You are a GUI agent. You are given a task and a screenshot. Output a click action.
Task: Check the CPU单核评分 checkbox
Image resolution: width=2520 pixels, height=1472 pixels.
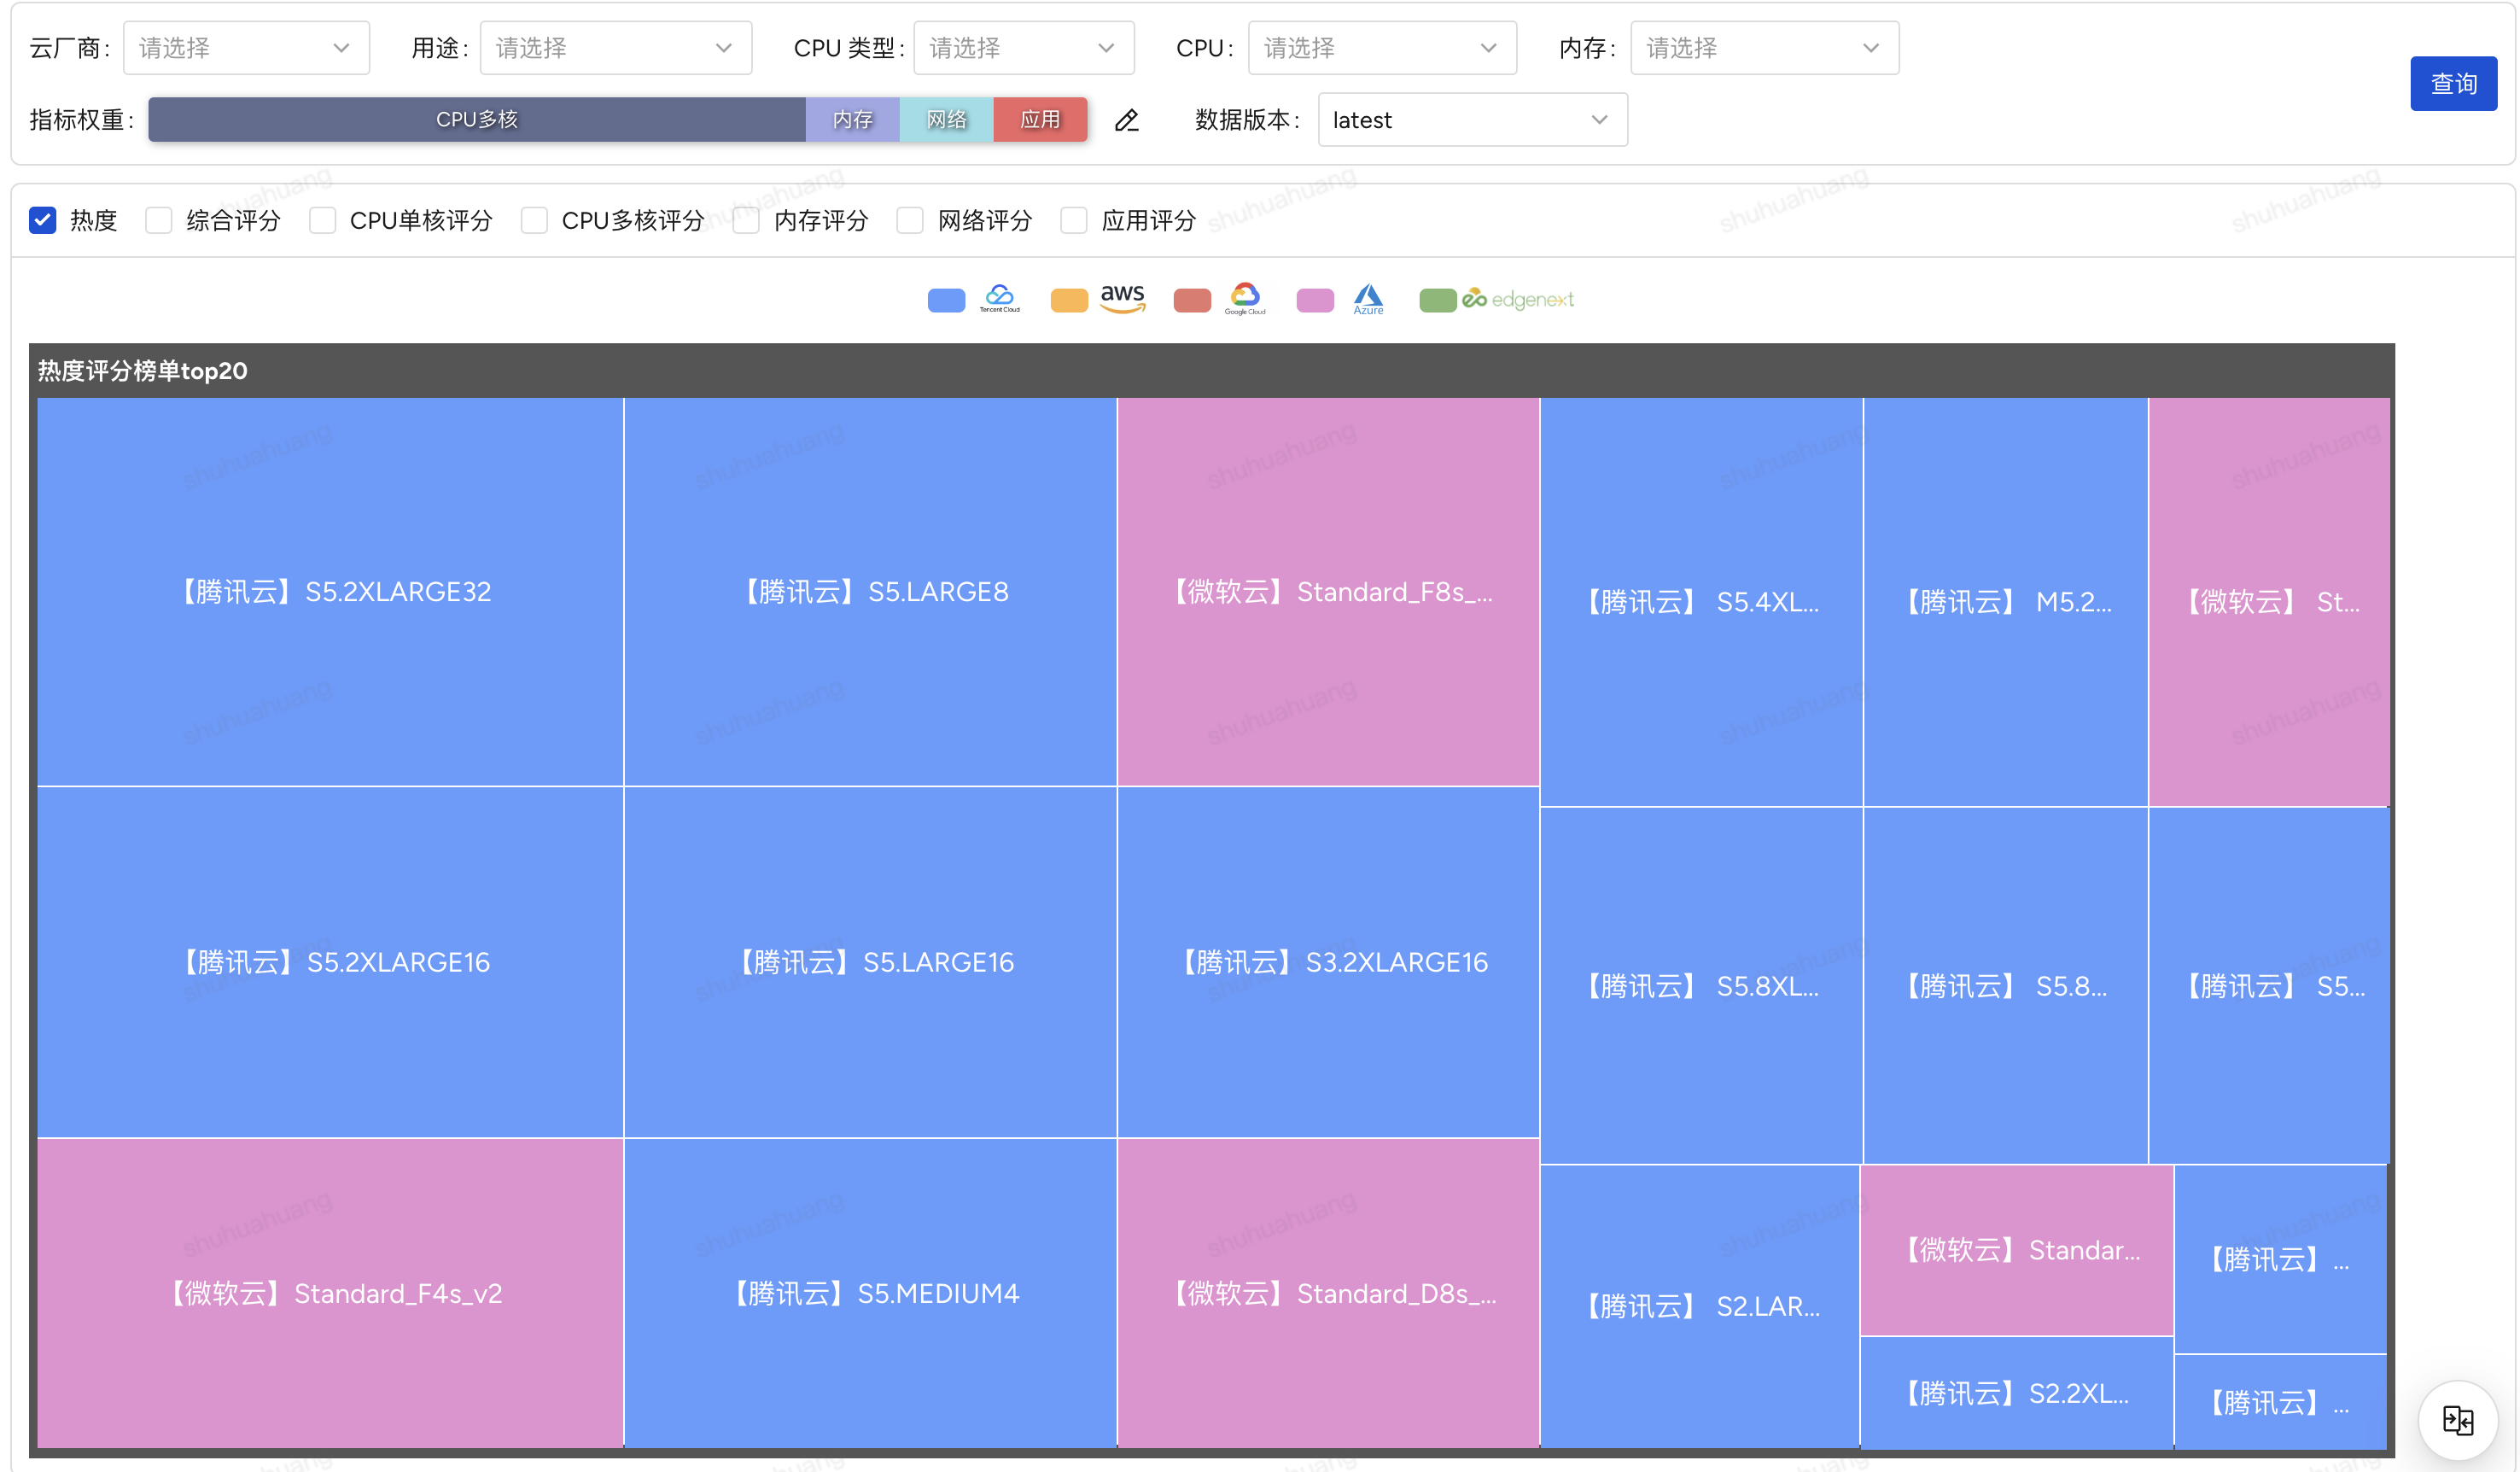tap(322, 220)
